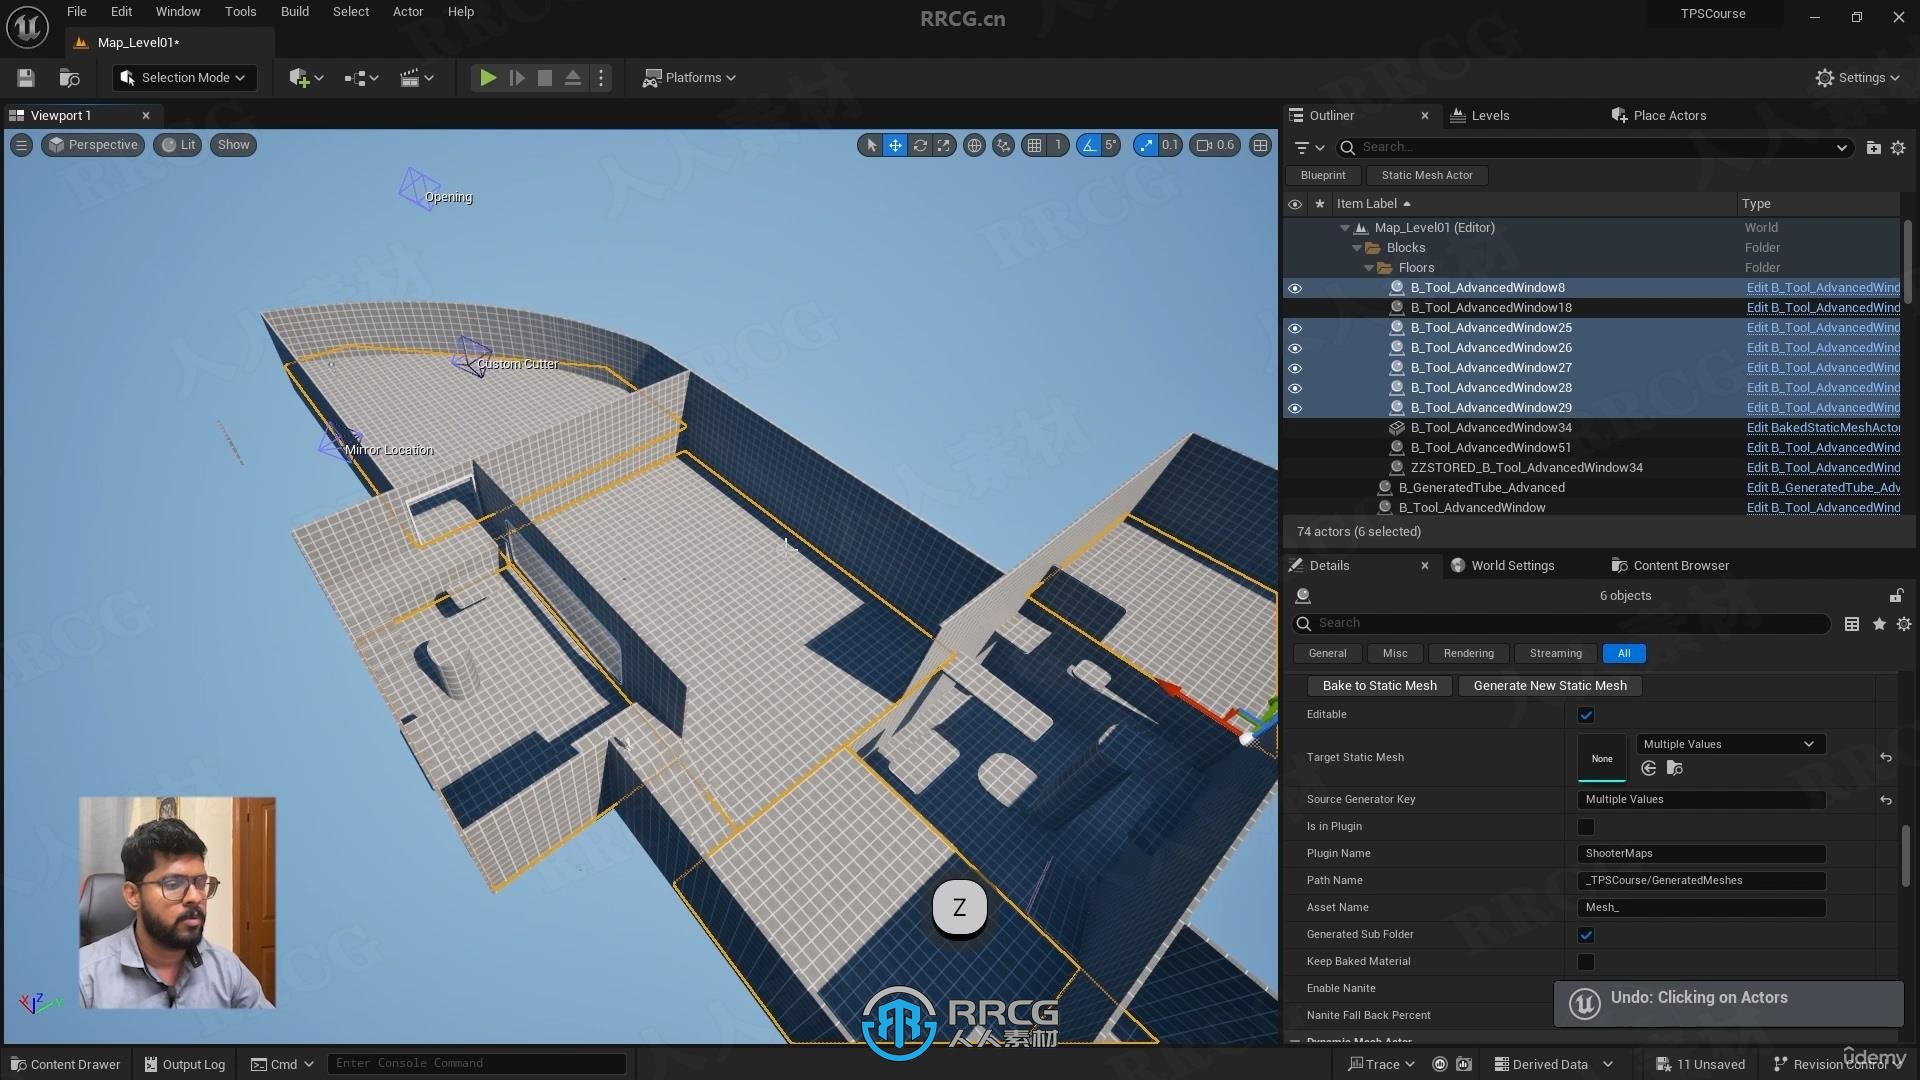Open camera speed 0.6 setting
Viewport: 1920px width, 1080px height.
[1216, 145]
